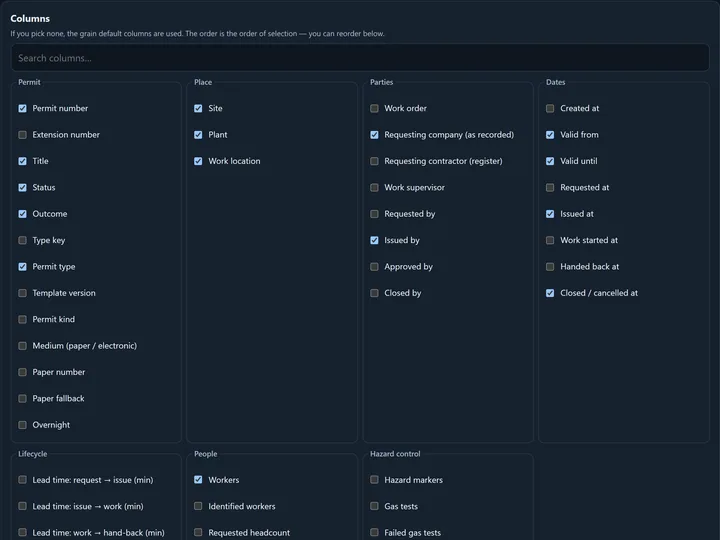
Task: Tick the Permit kind checkbox
Action: [x=22, y=319]
